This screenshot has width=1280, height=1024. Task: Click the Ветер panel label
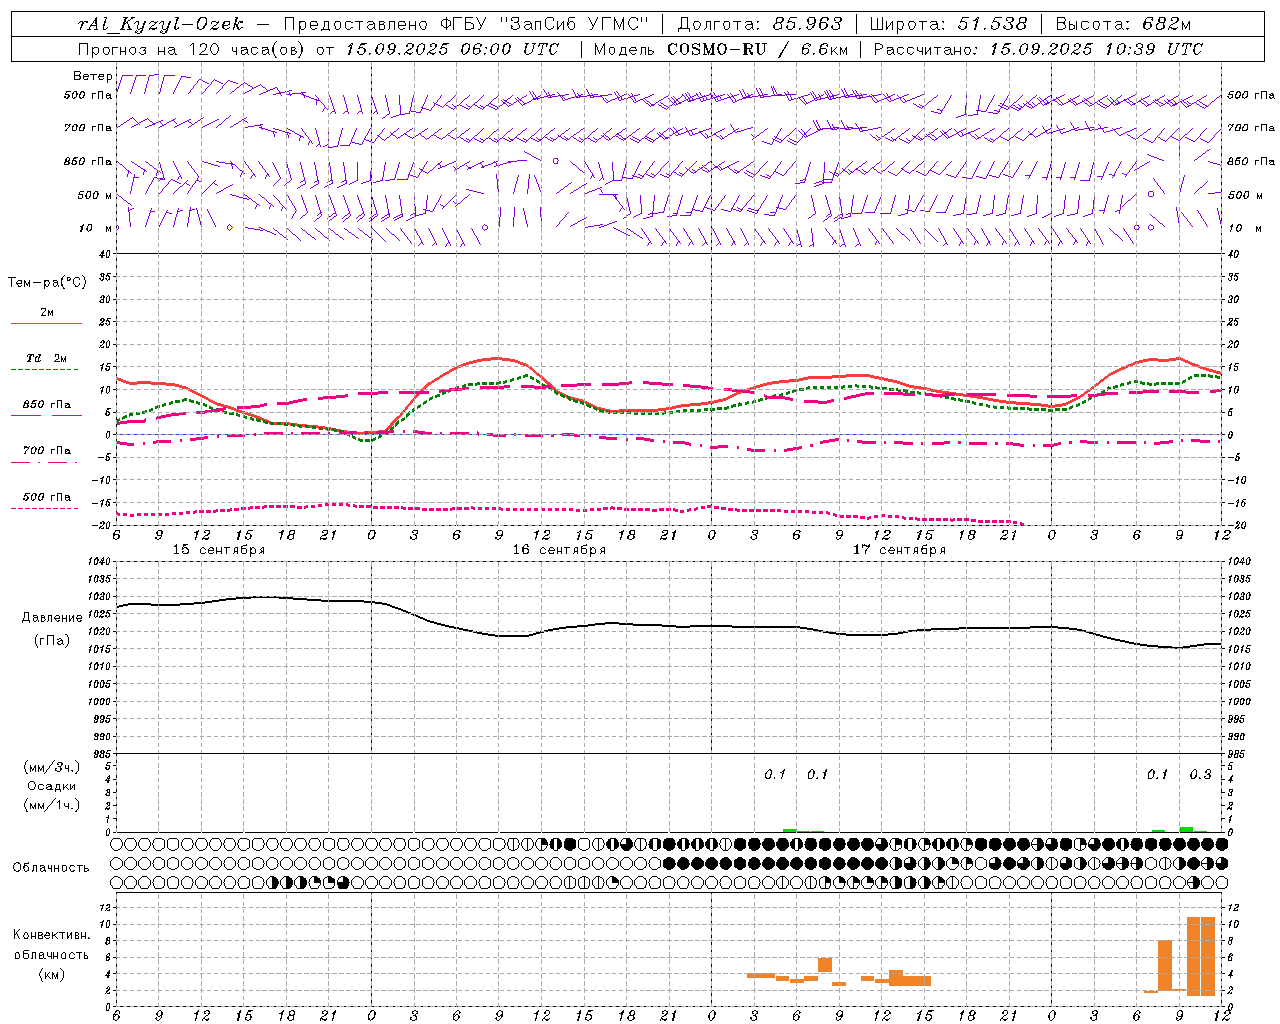pyautogui.click(x=93, y=76)
